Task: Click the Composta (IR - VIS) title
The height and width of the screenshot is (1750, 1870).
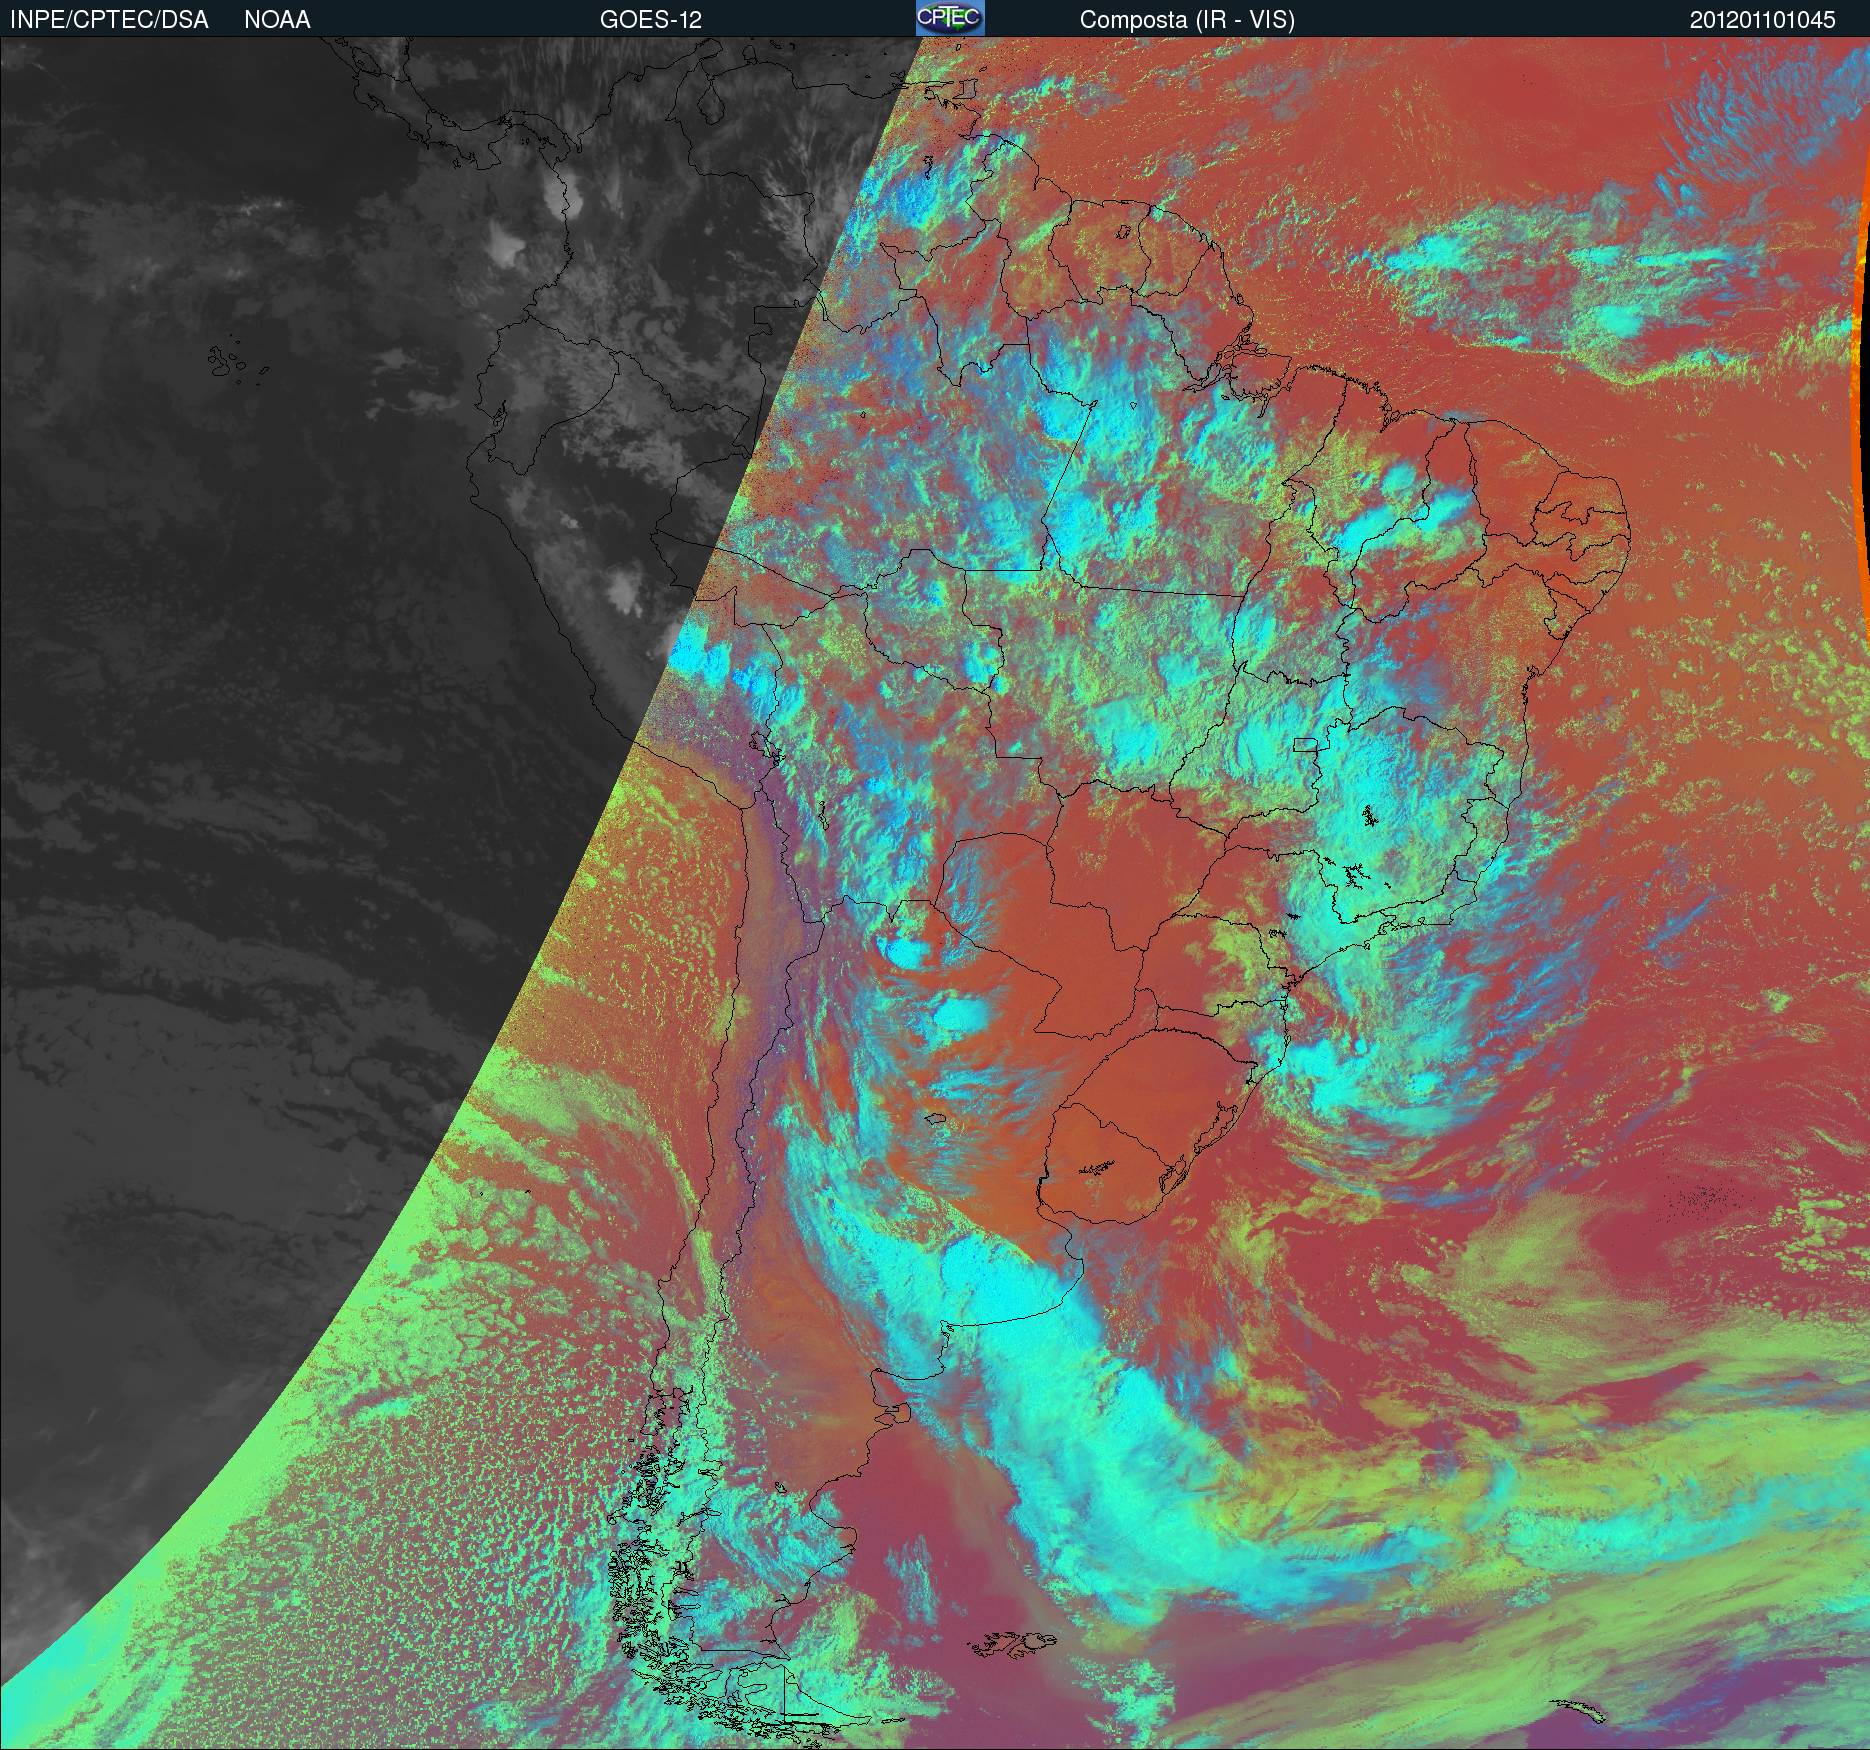Action: coord(1187,20)
